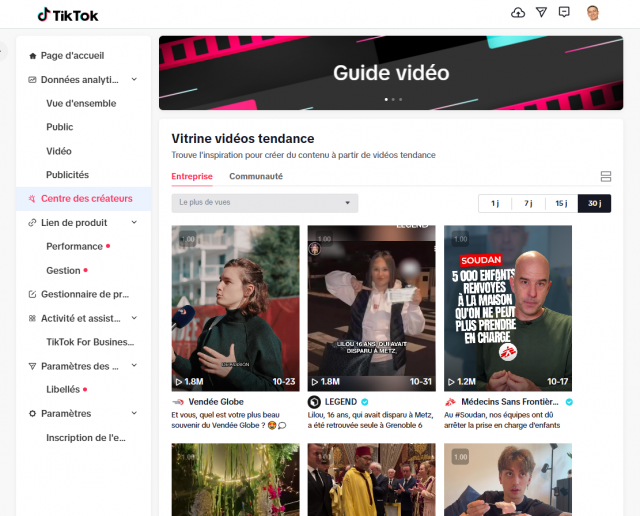Collapse the Données analytiques section
Viewport: 640px width, 516px height.
click(x=134, y=79)
